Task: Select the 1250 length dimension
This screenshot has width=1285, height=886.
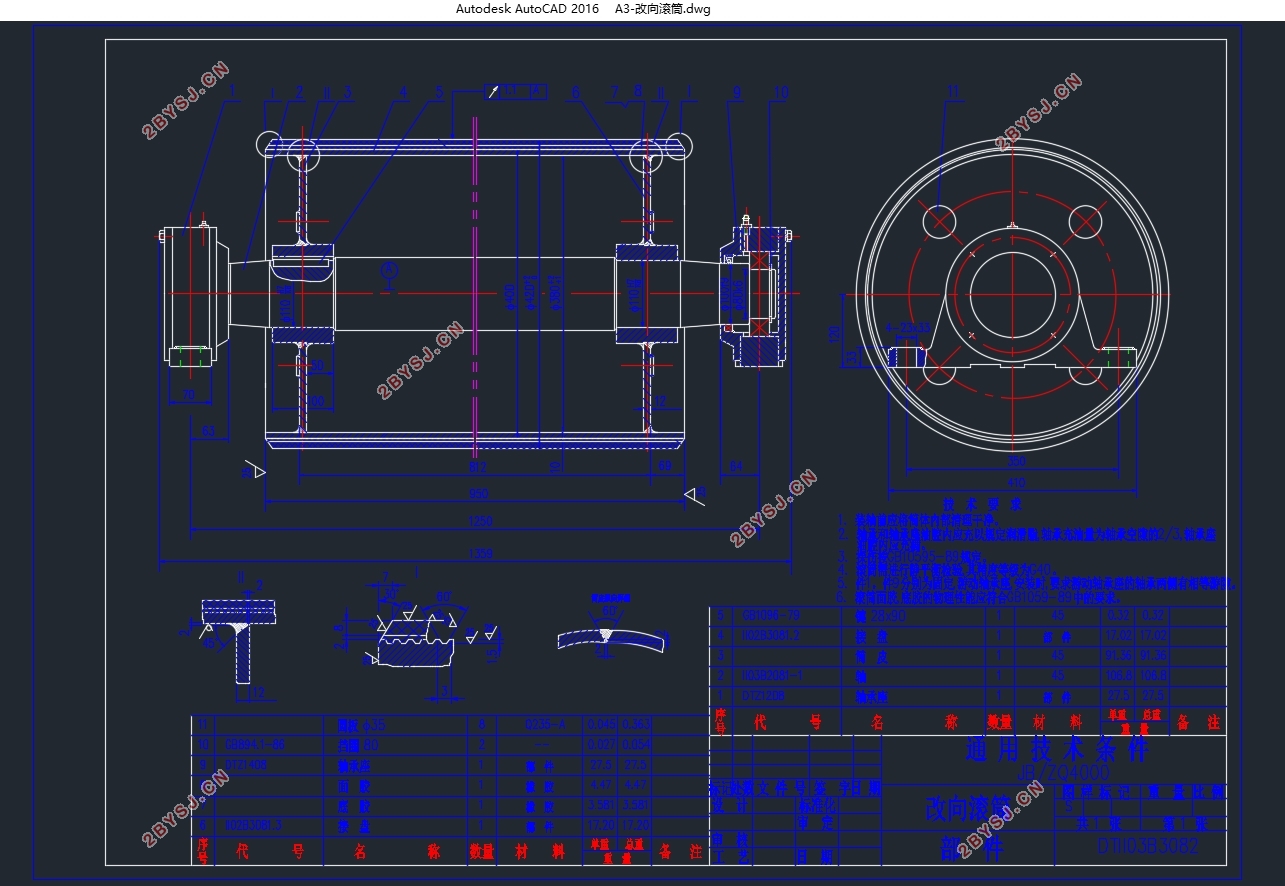Action: click(481, 522)
